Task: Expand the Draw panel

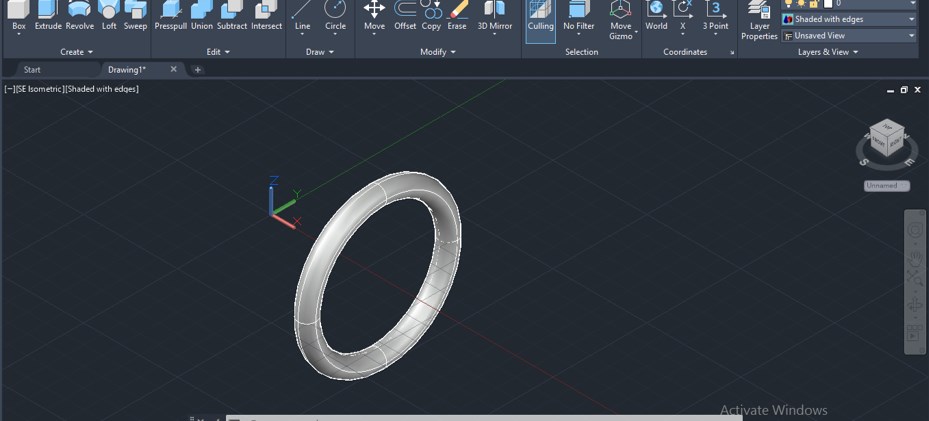Action: [x=320, y=52]
